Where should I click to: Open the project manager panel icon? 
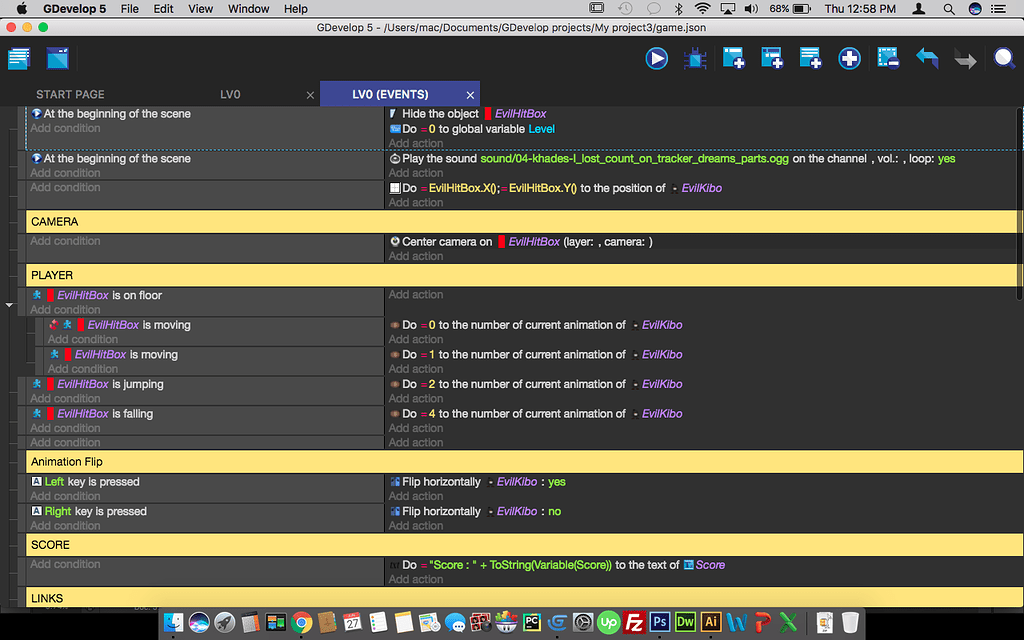19,59
